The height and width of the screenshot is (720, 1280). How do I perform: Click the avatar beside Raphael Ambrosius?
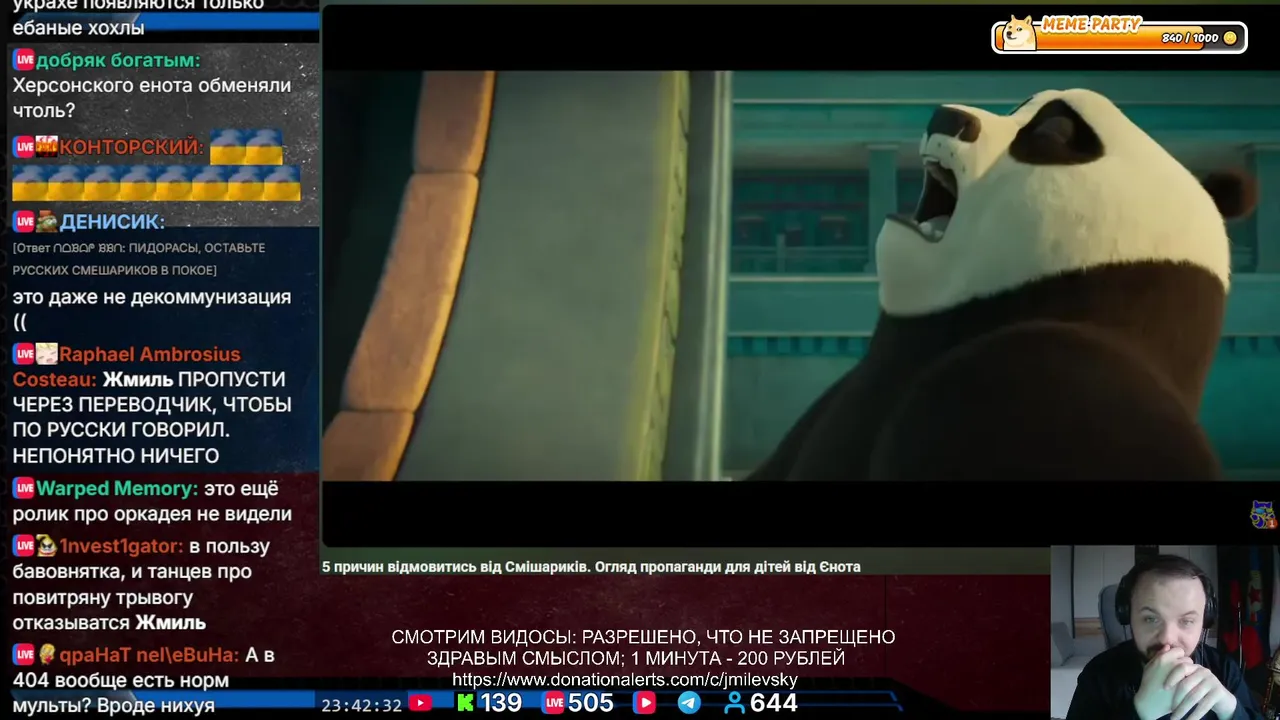point(47,354)
